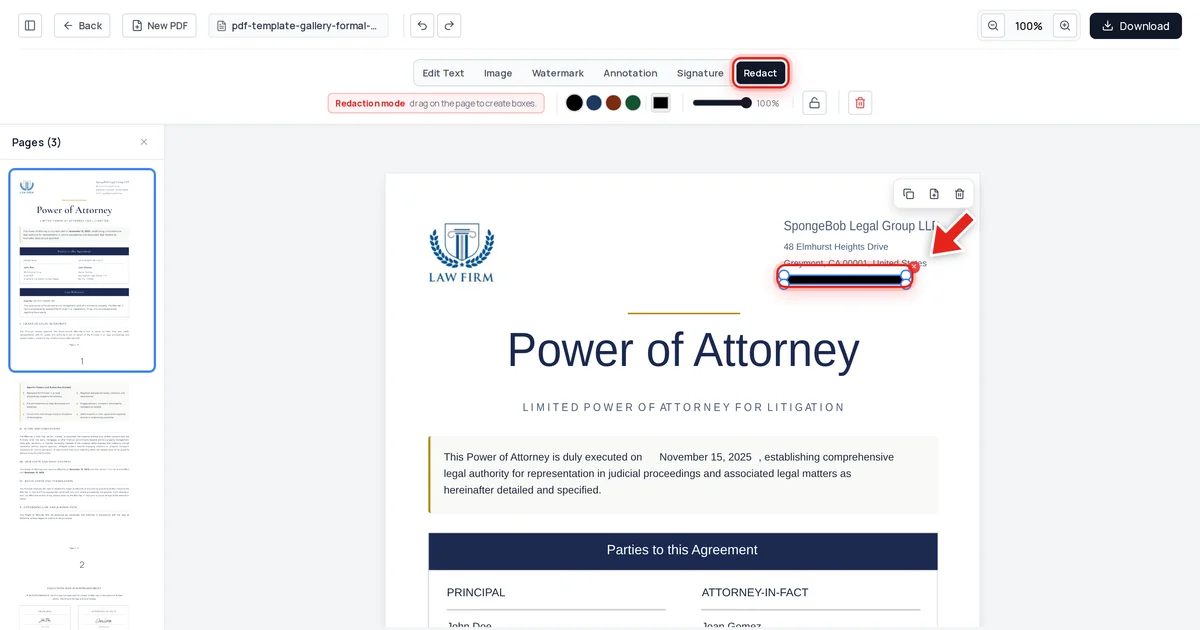This screenshot has width=1200, height=630.
Task: Click the 48 Elmhurst Heights Drive line
Action: [x=836, y=247]
